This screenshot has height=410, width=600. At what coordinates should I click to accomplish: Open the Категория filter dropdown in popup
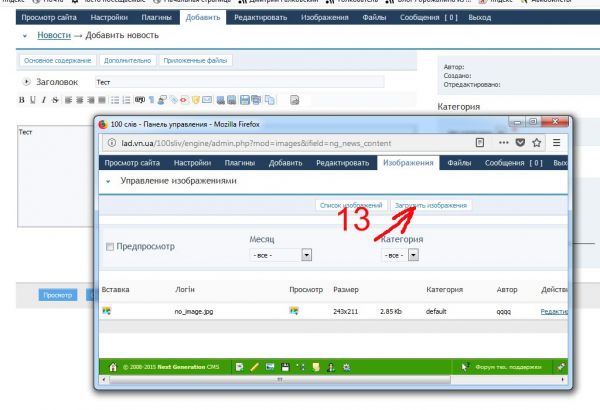point(400,255)
